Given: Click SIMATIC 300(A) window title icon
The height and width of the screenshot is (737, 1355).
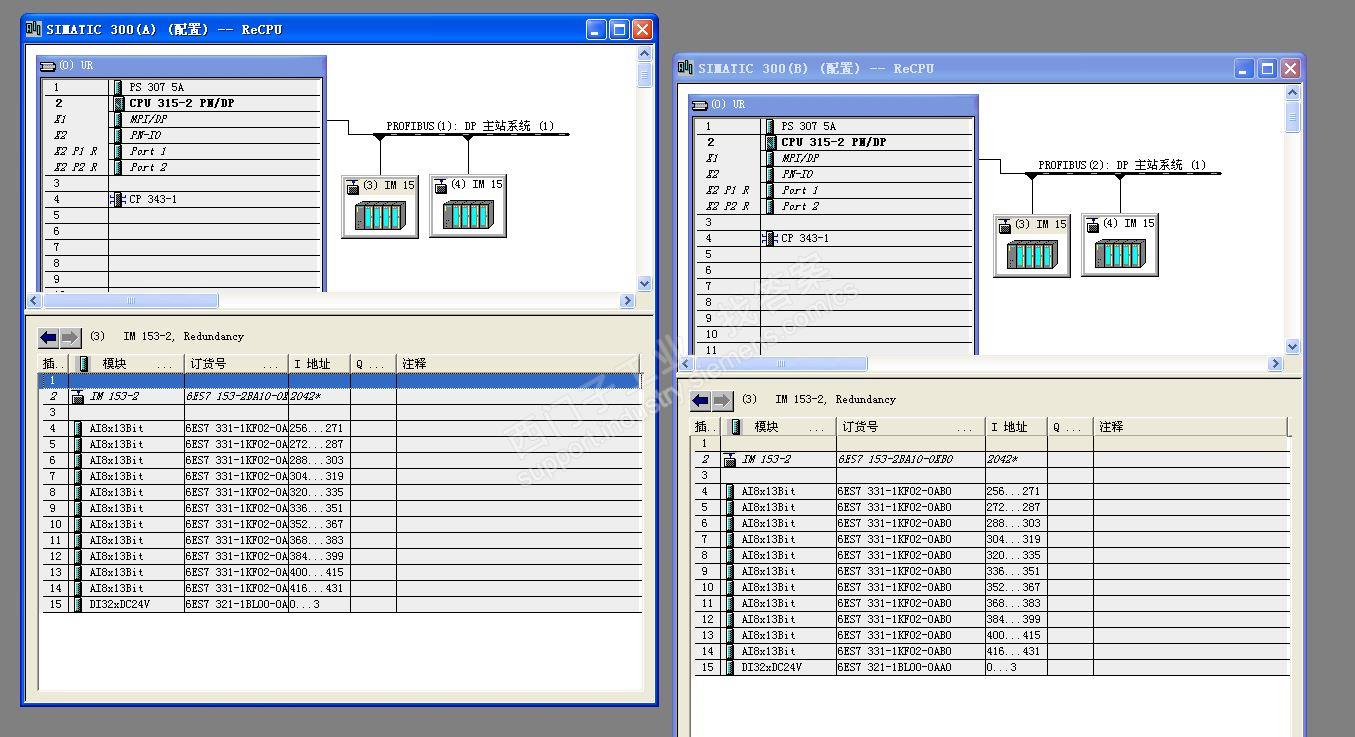Looking at the screenshot, I should tap(34, 29).
